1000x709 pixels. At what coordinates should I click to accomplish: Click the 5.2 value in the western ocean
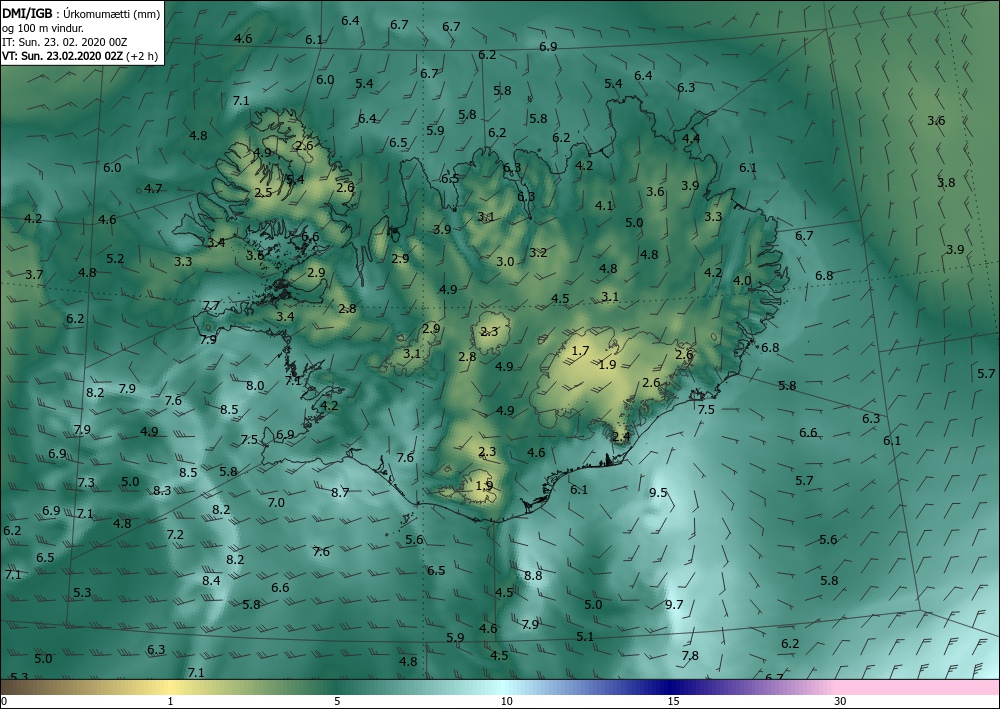pyautogui.click(x=115, y=258)
